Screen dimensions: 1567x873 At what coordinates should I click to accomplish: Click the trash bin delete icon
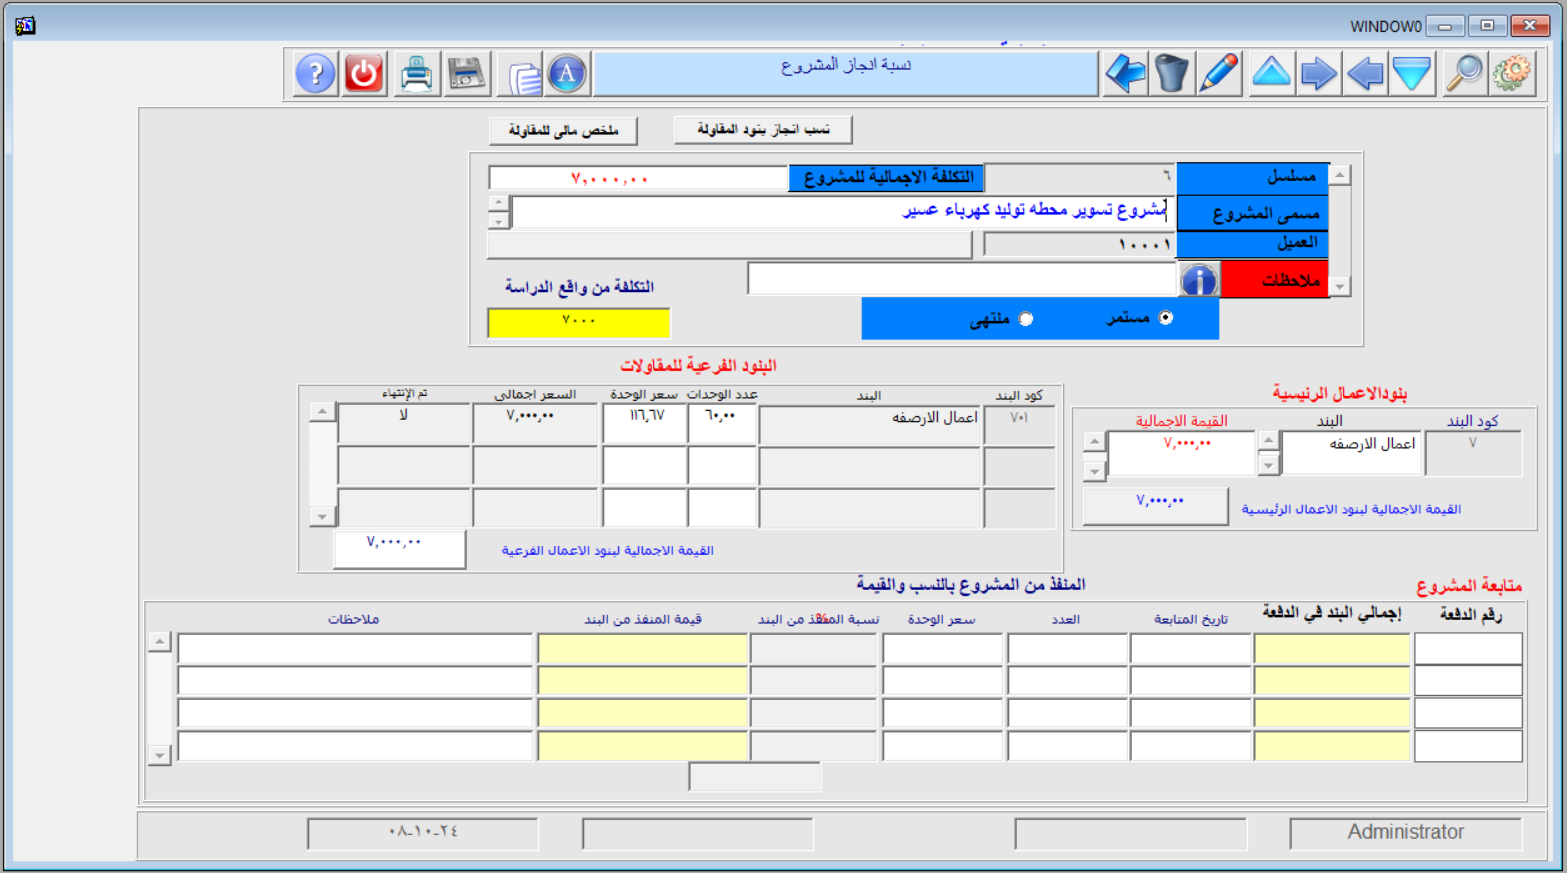tap(1171, 74)
